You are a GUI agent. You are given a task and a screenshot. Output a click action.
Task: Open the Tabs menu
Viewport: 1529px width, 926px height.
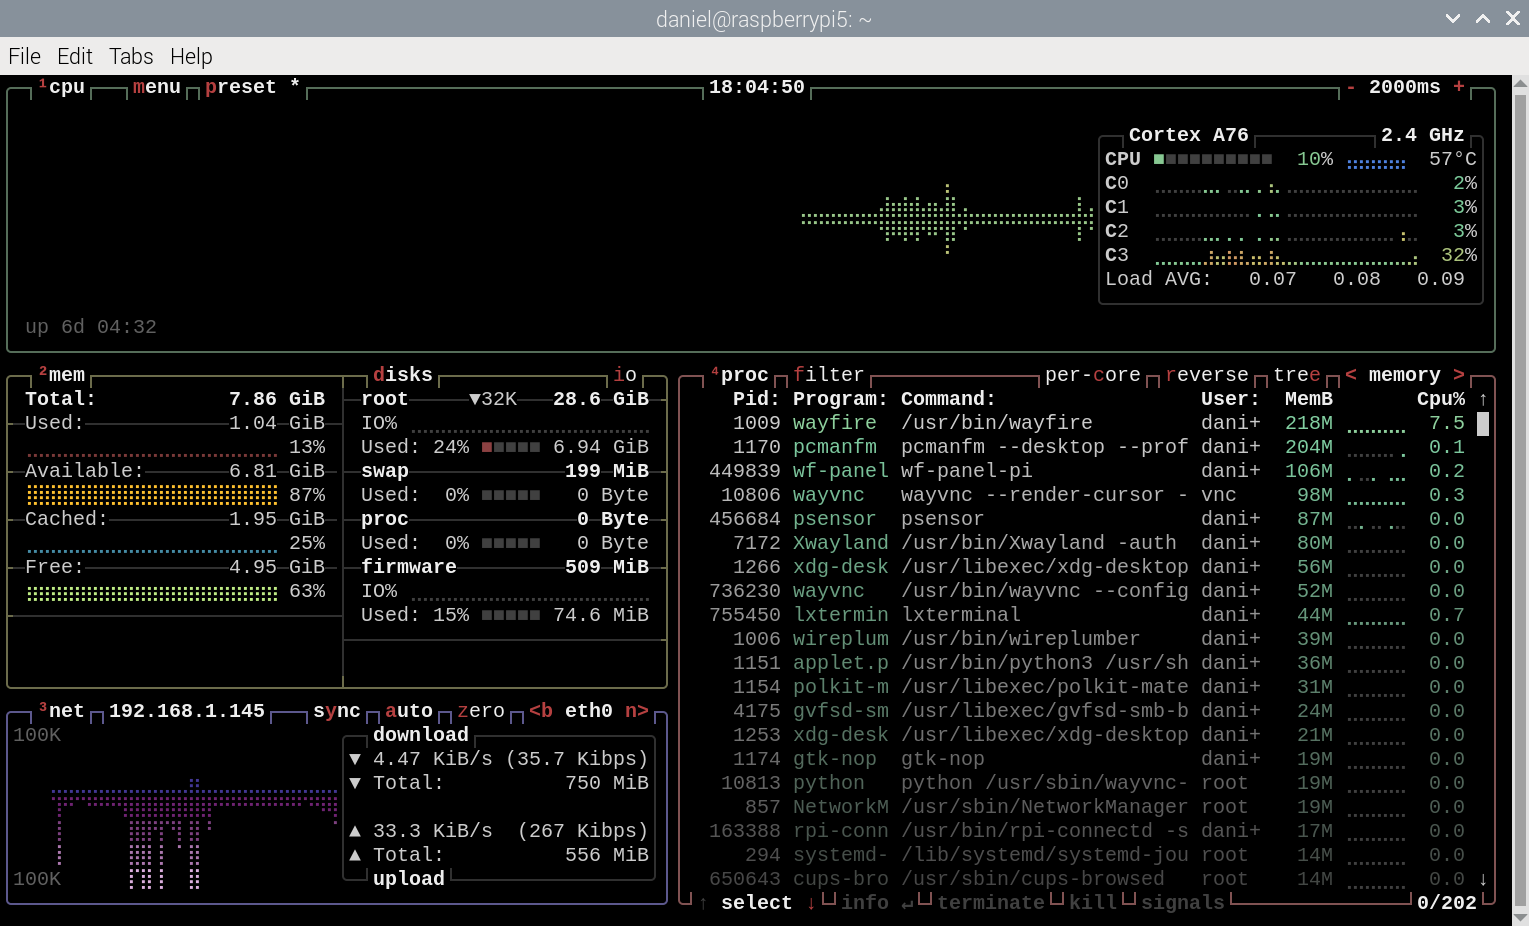point(131,57)
